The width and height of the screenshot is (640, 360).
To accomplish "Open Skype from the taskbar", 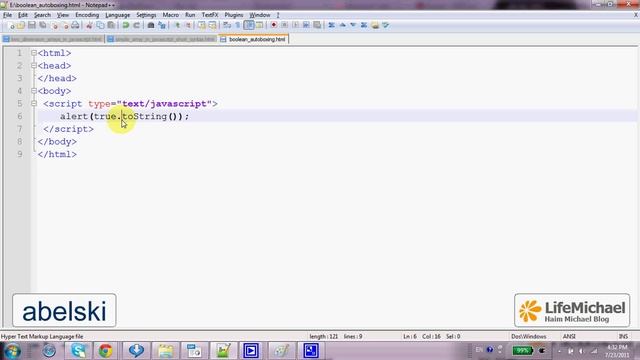I will tap(78, 351).
